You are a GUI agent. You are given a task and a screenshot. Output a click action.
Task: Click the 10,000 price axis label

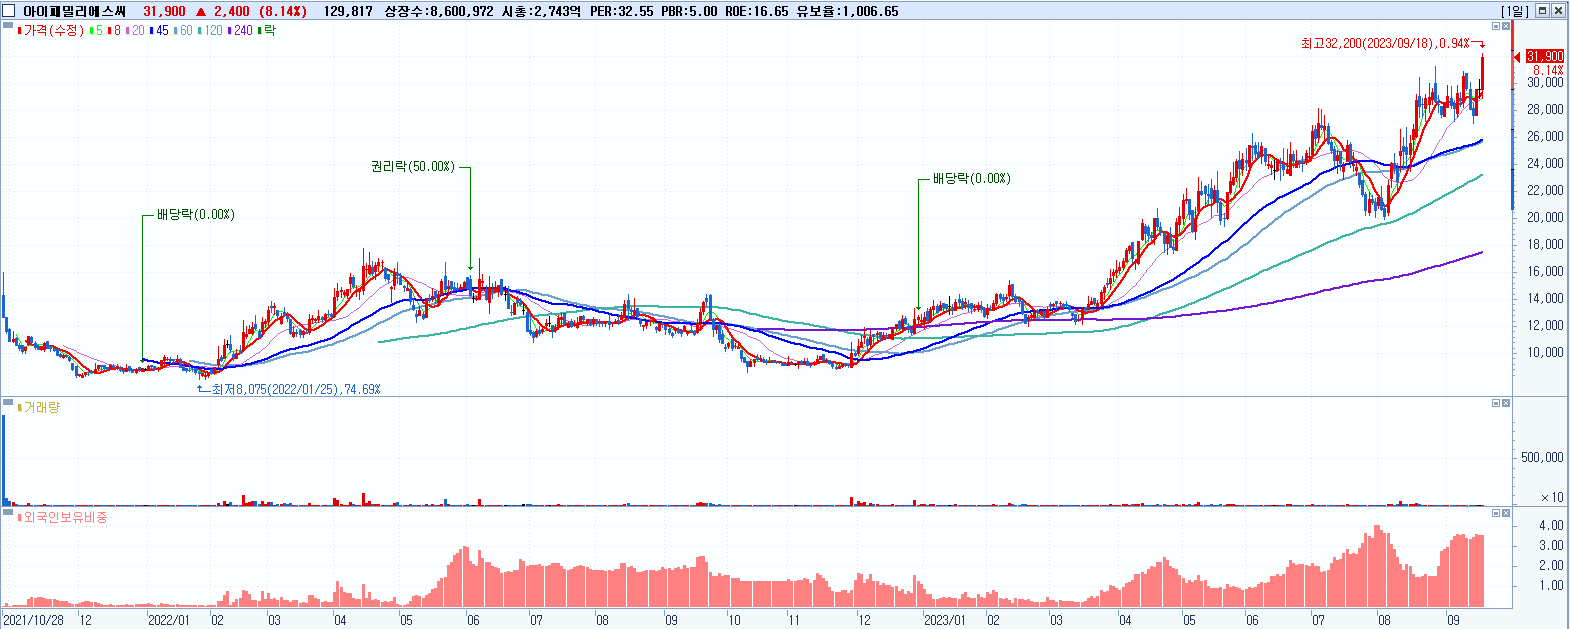[x=1545, y=352]
